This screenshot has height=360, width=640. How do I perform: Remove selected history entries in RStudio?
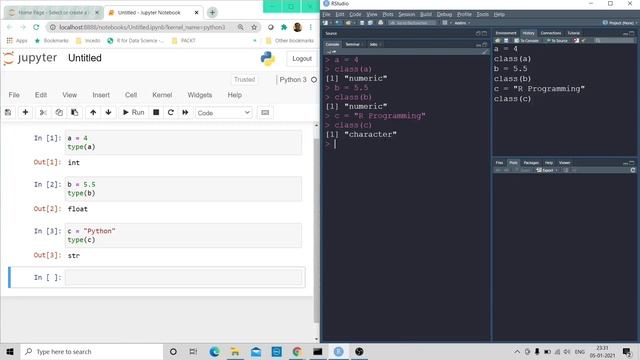(576, 40)
